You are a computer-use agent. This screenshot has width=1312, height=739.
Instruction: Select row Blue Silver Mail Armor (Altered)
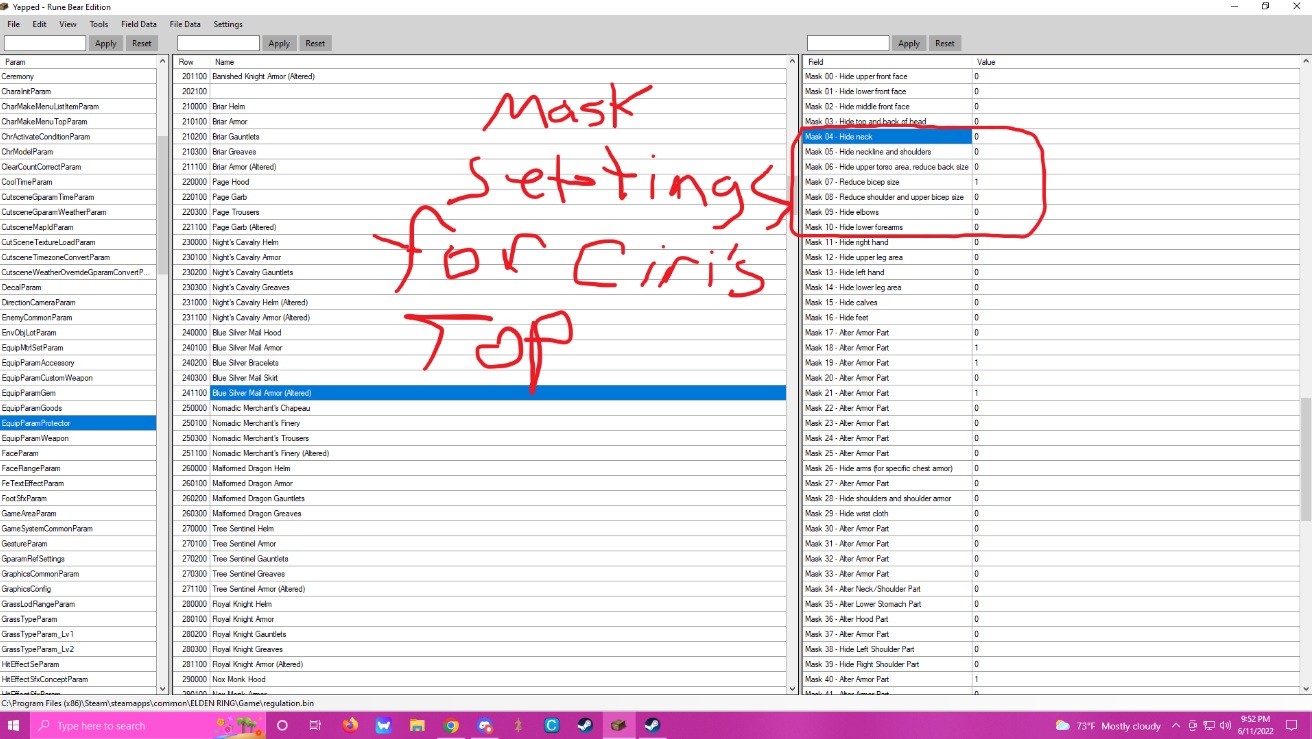coord(480,393)
